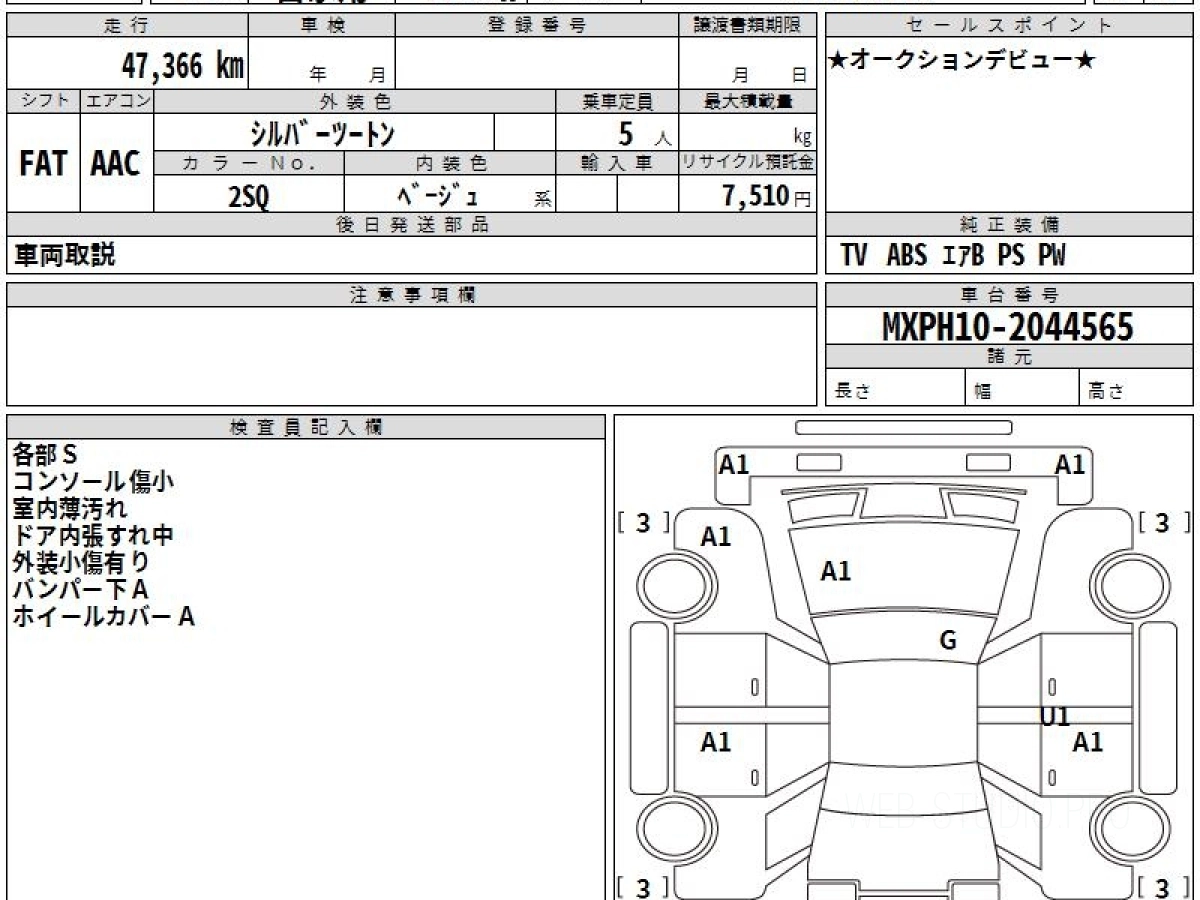Screen dimensions: 1200x900
Task: Click the 輸入車 header
Action: tap(617, 163)
